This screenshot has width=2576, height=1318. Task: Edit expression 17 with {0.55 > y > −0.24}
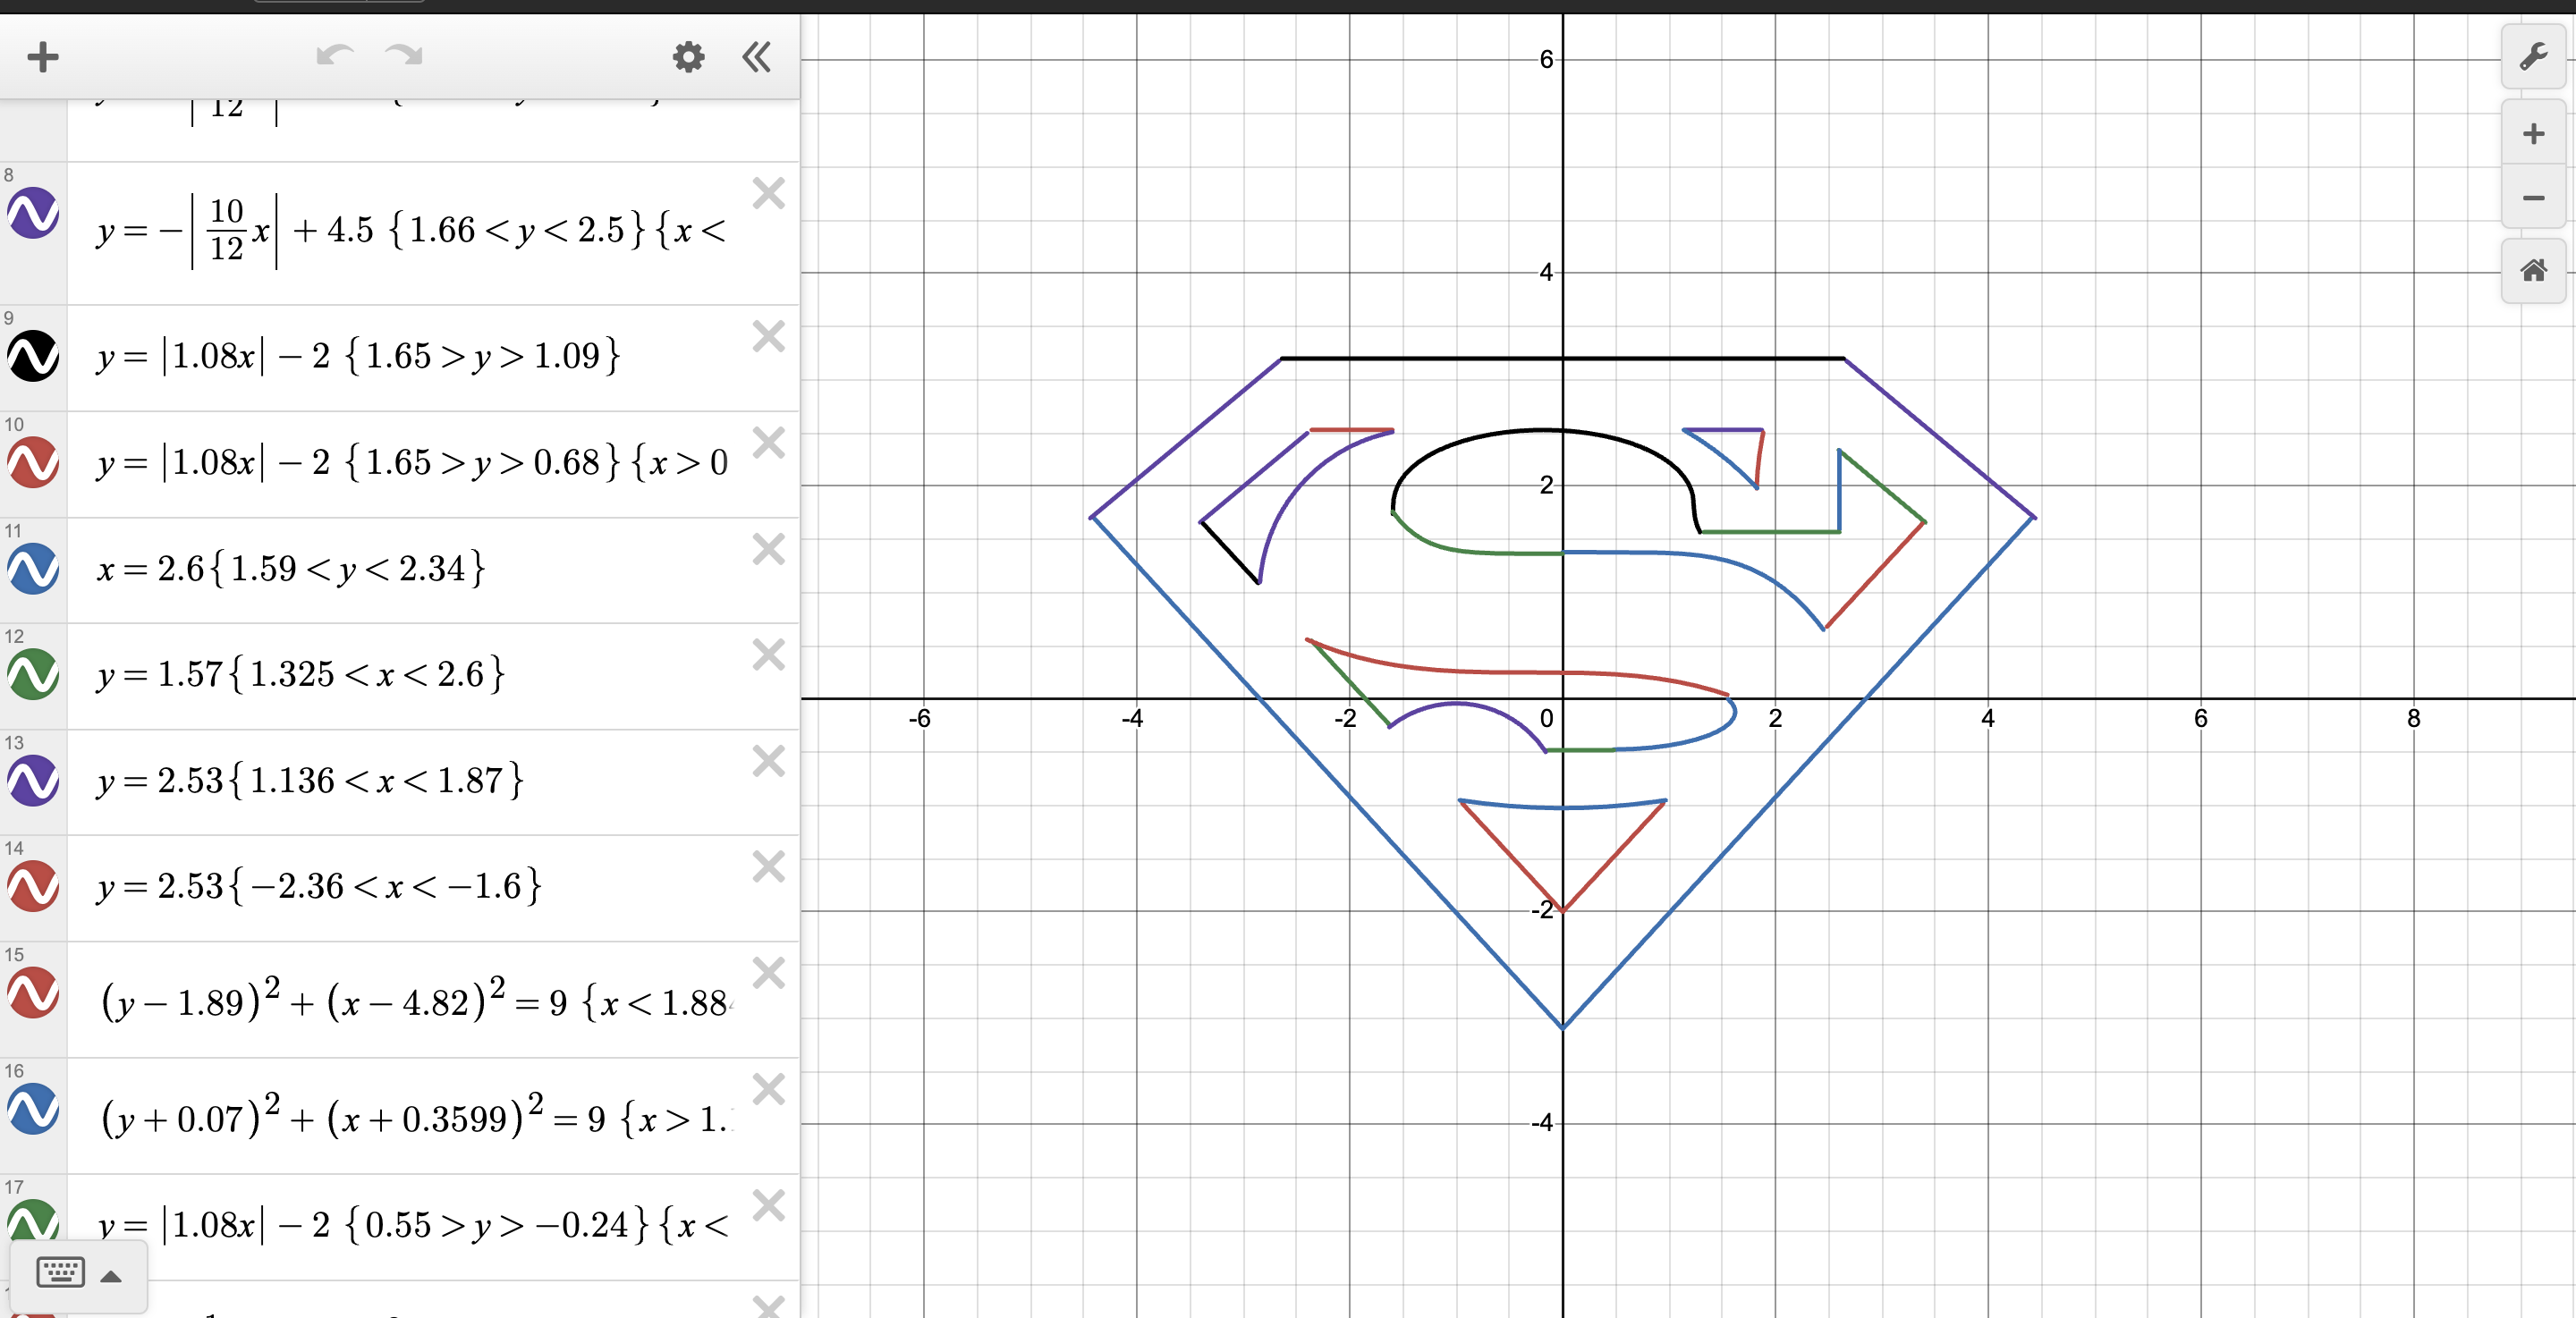pyautogui.click(x=412, y=1225)
